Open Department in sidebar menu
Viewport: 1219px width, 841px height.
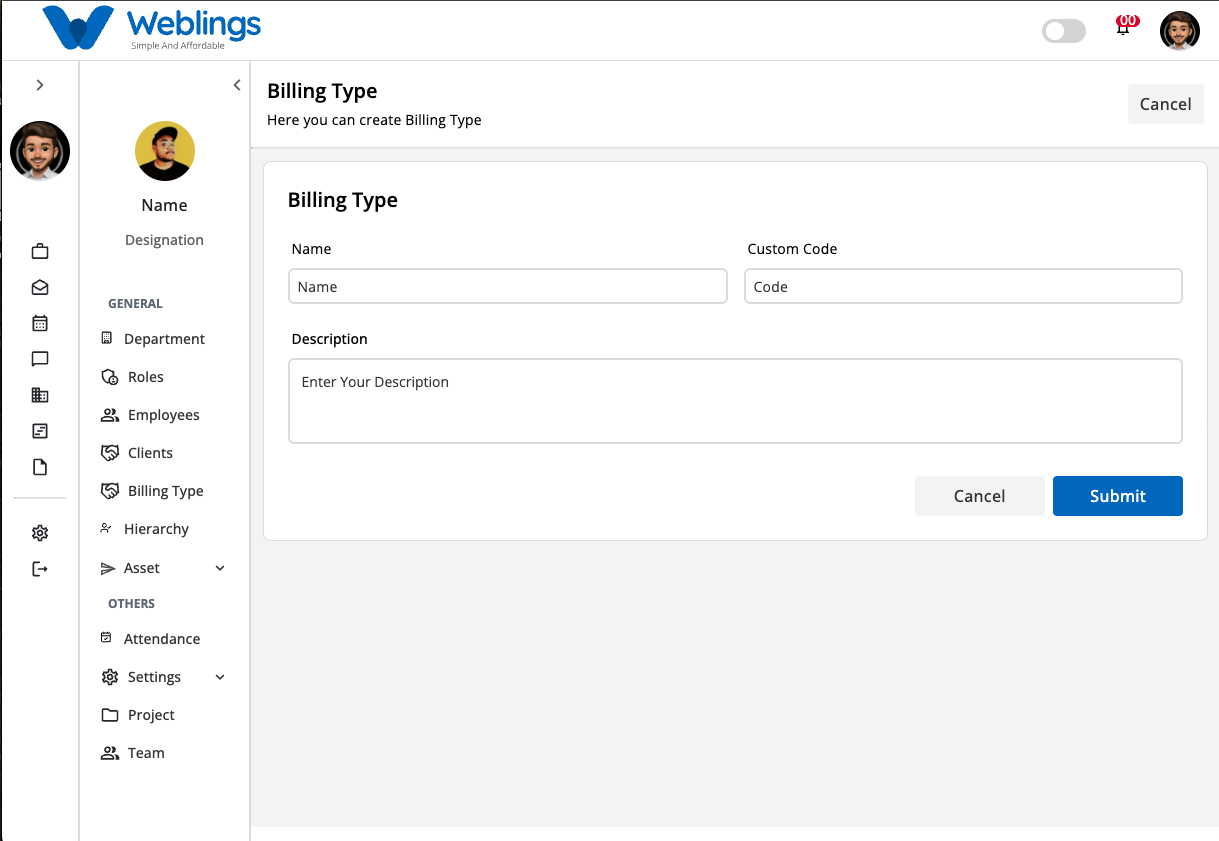pyautogui.click(x=164, y=339)
